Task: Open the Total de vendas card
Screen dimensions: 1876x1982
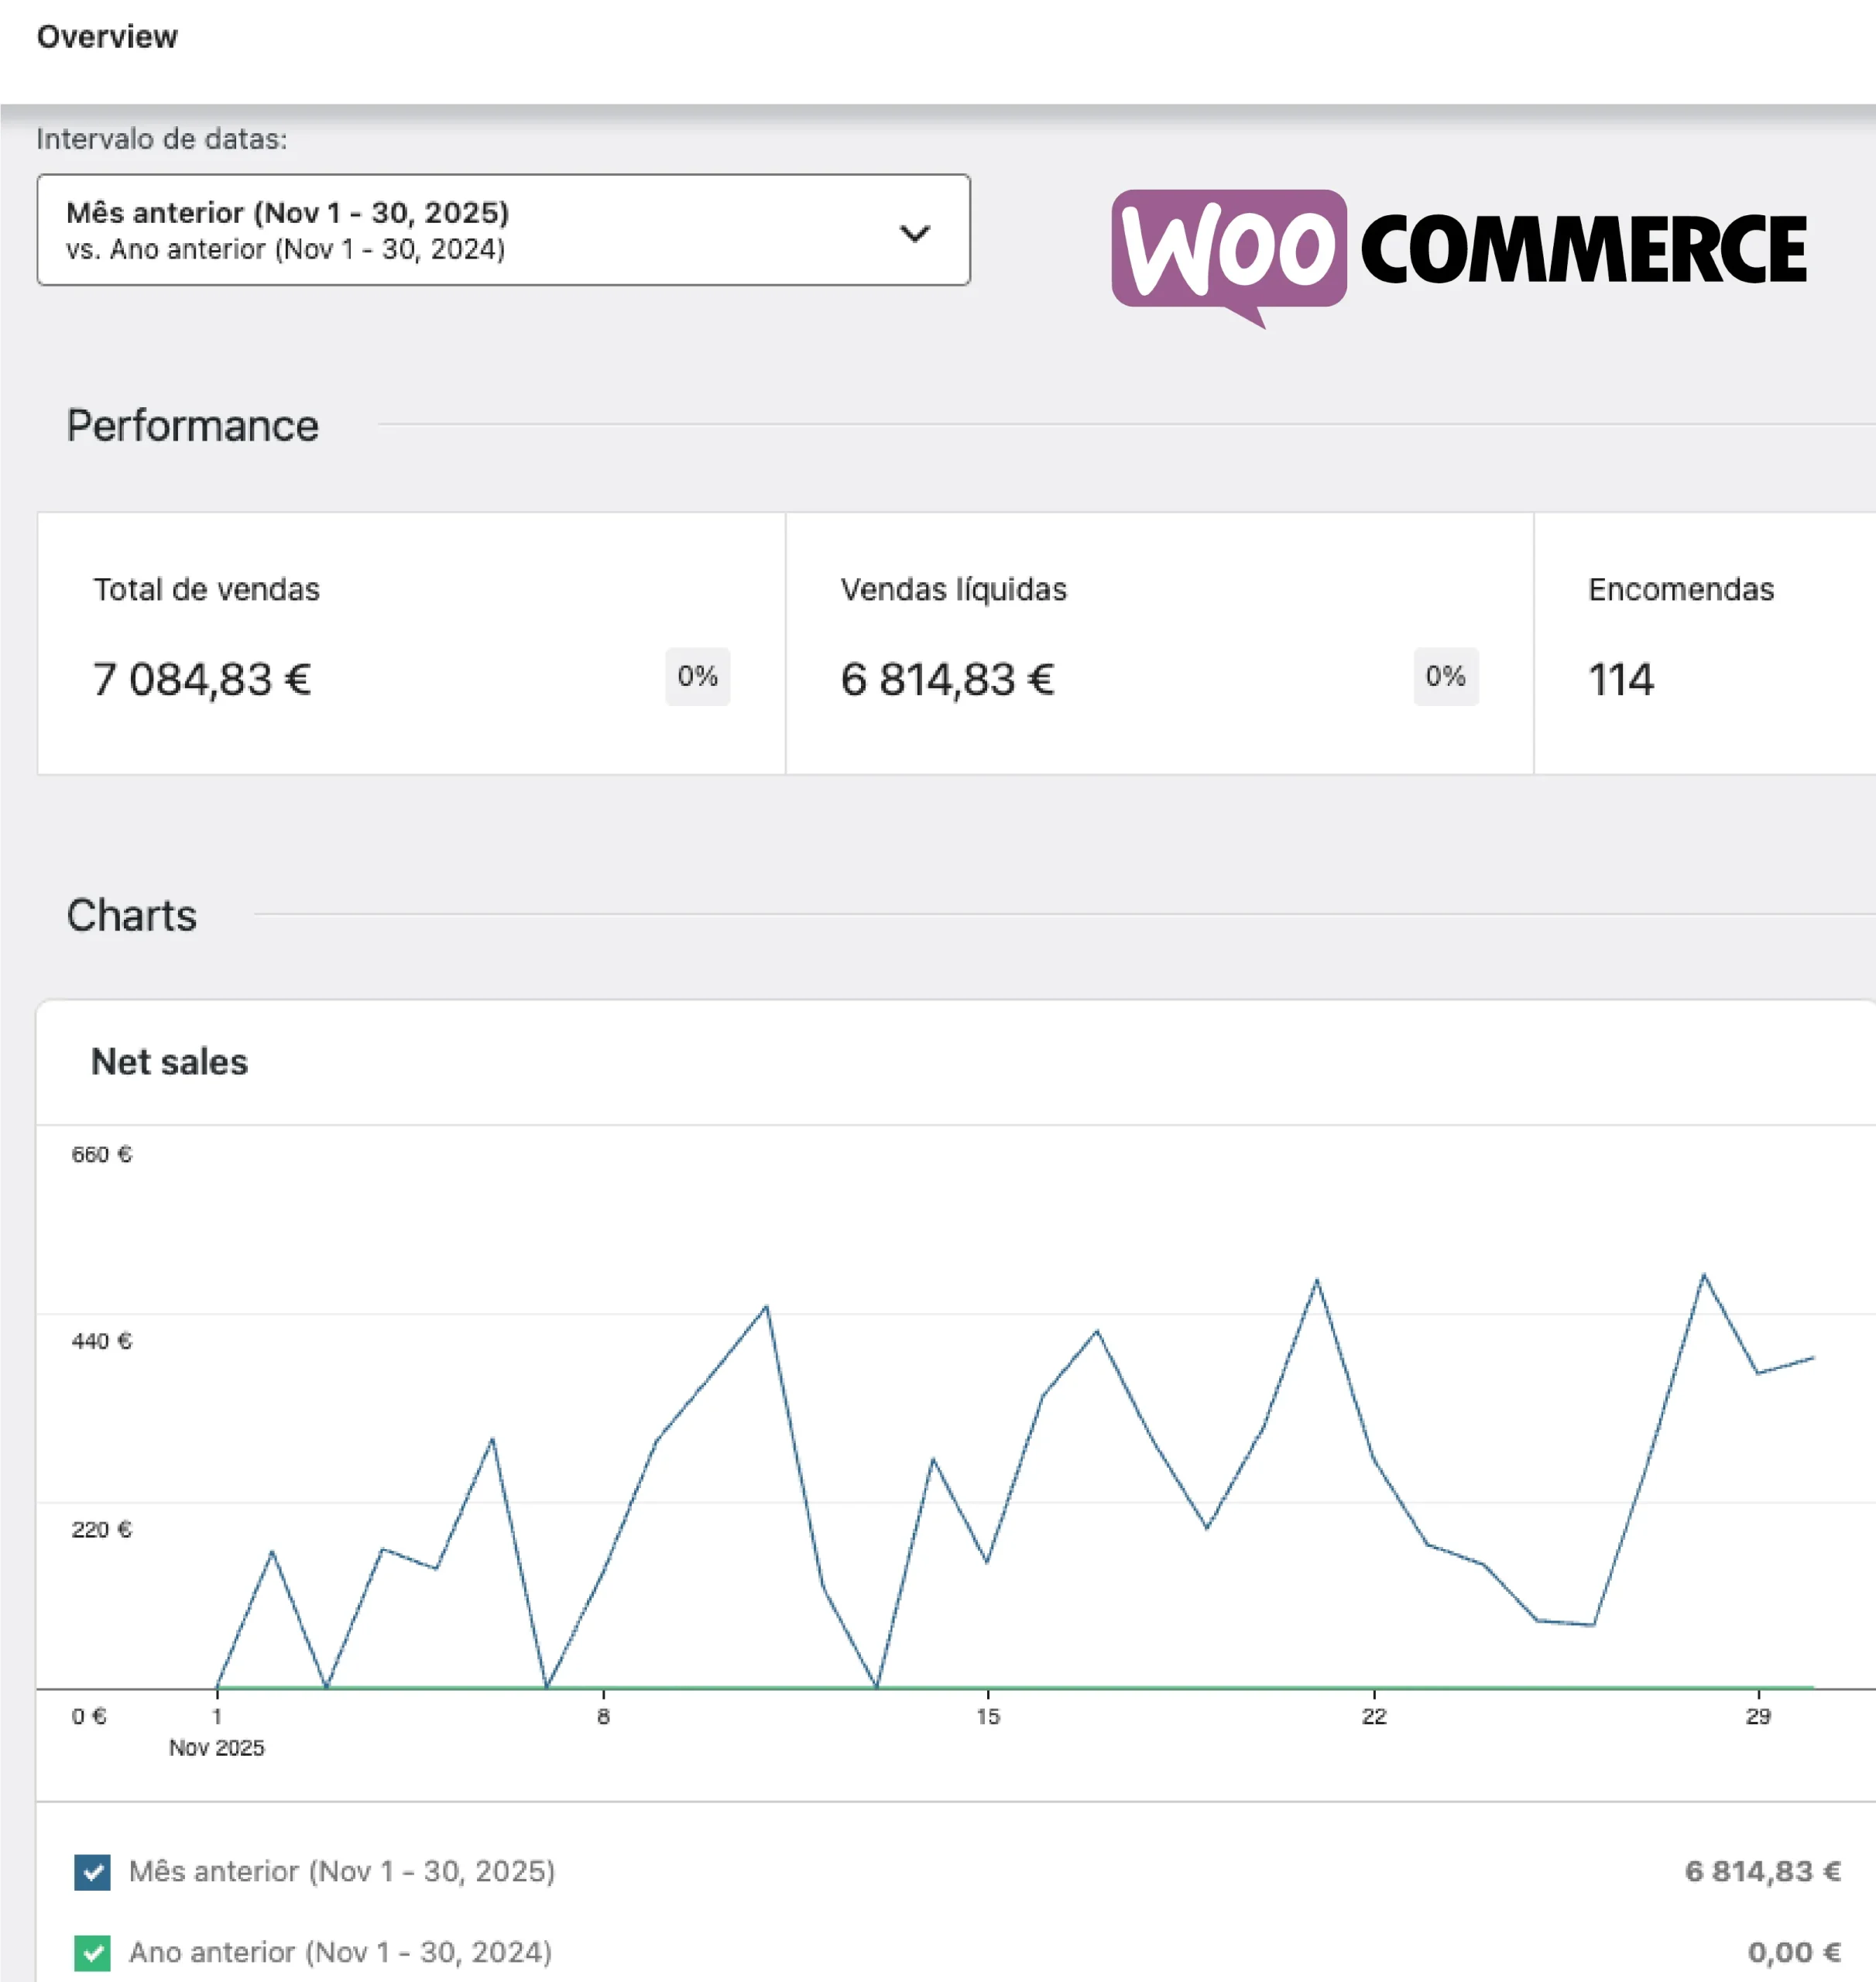Action: [x=410, y=643]
